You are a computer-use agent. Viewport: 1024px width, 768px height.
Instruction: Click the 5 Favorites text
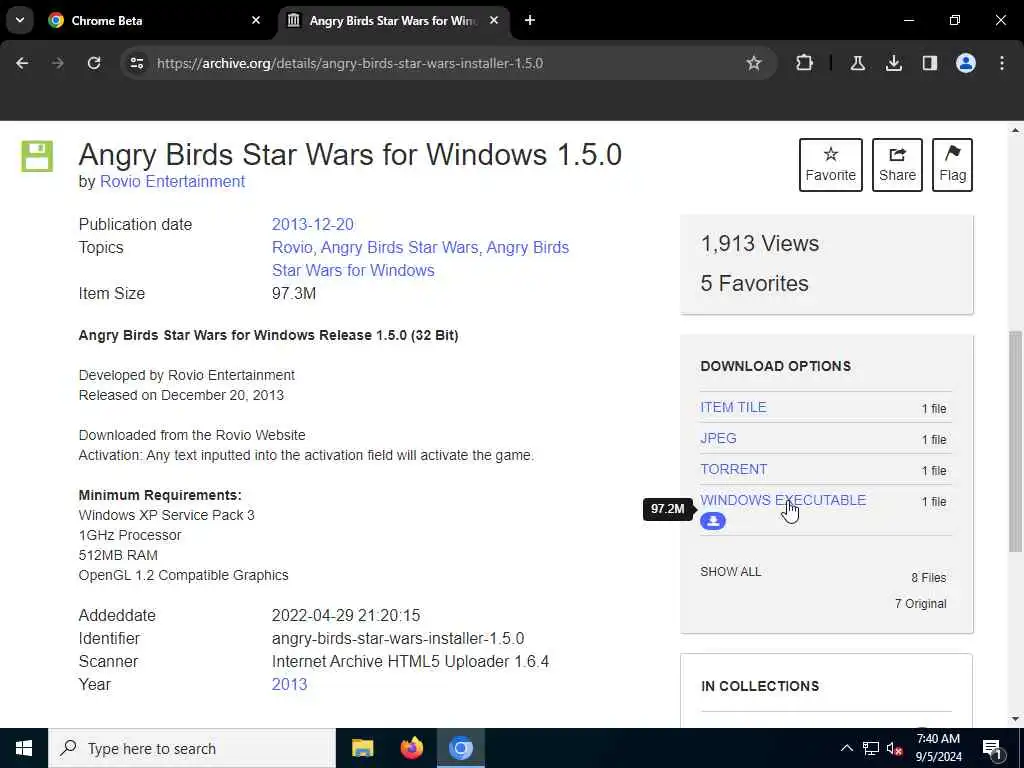(x=754, y=283)
